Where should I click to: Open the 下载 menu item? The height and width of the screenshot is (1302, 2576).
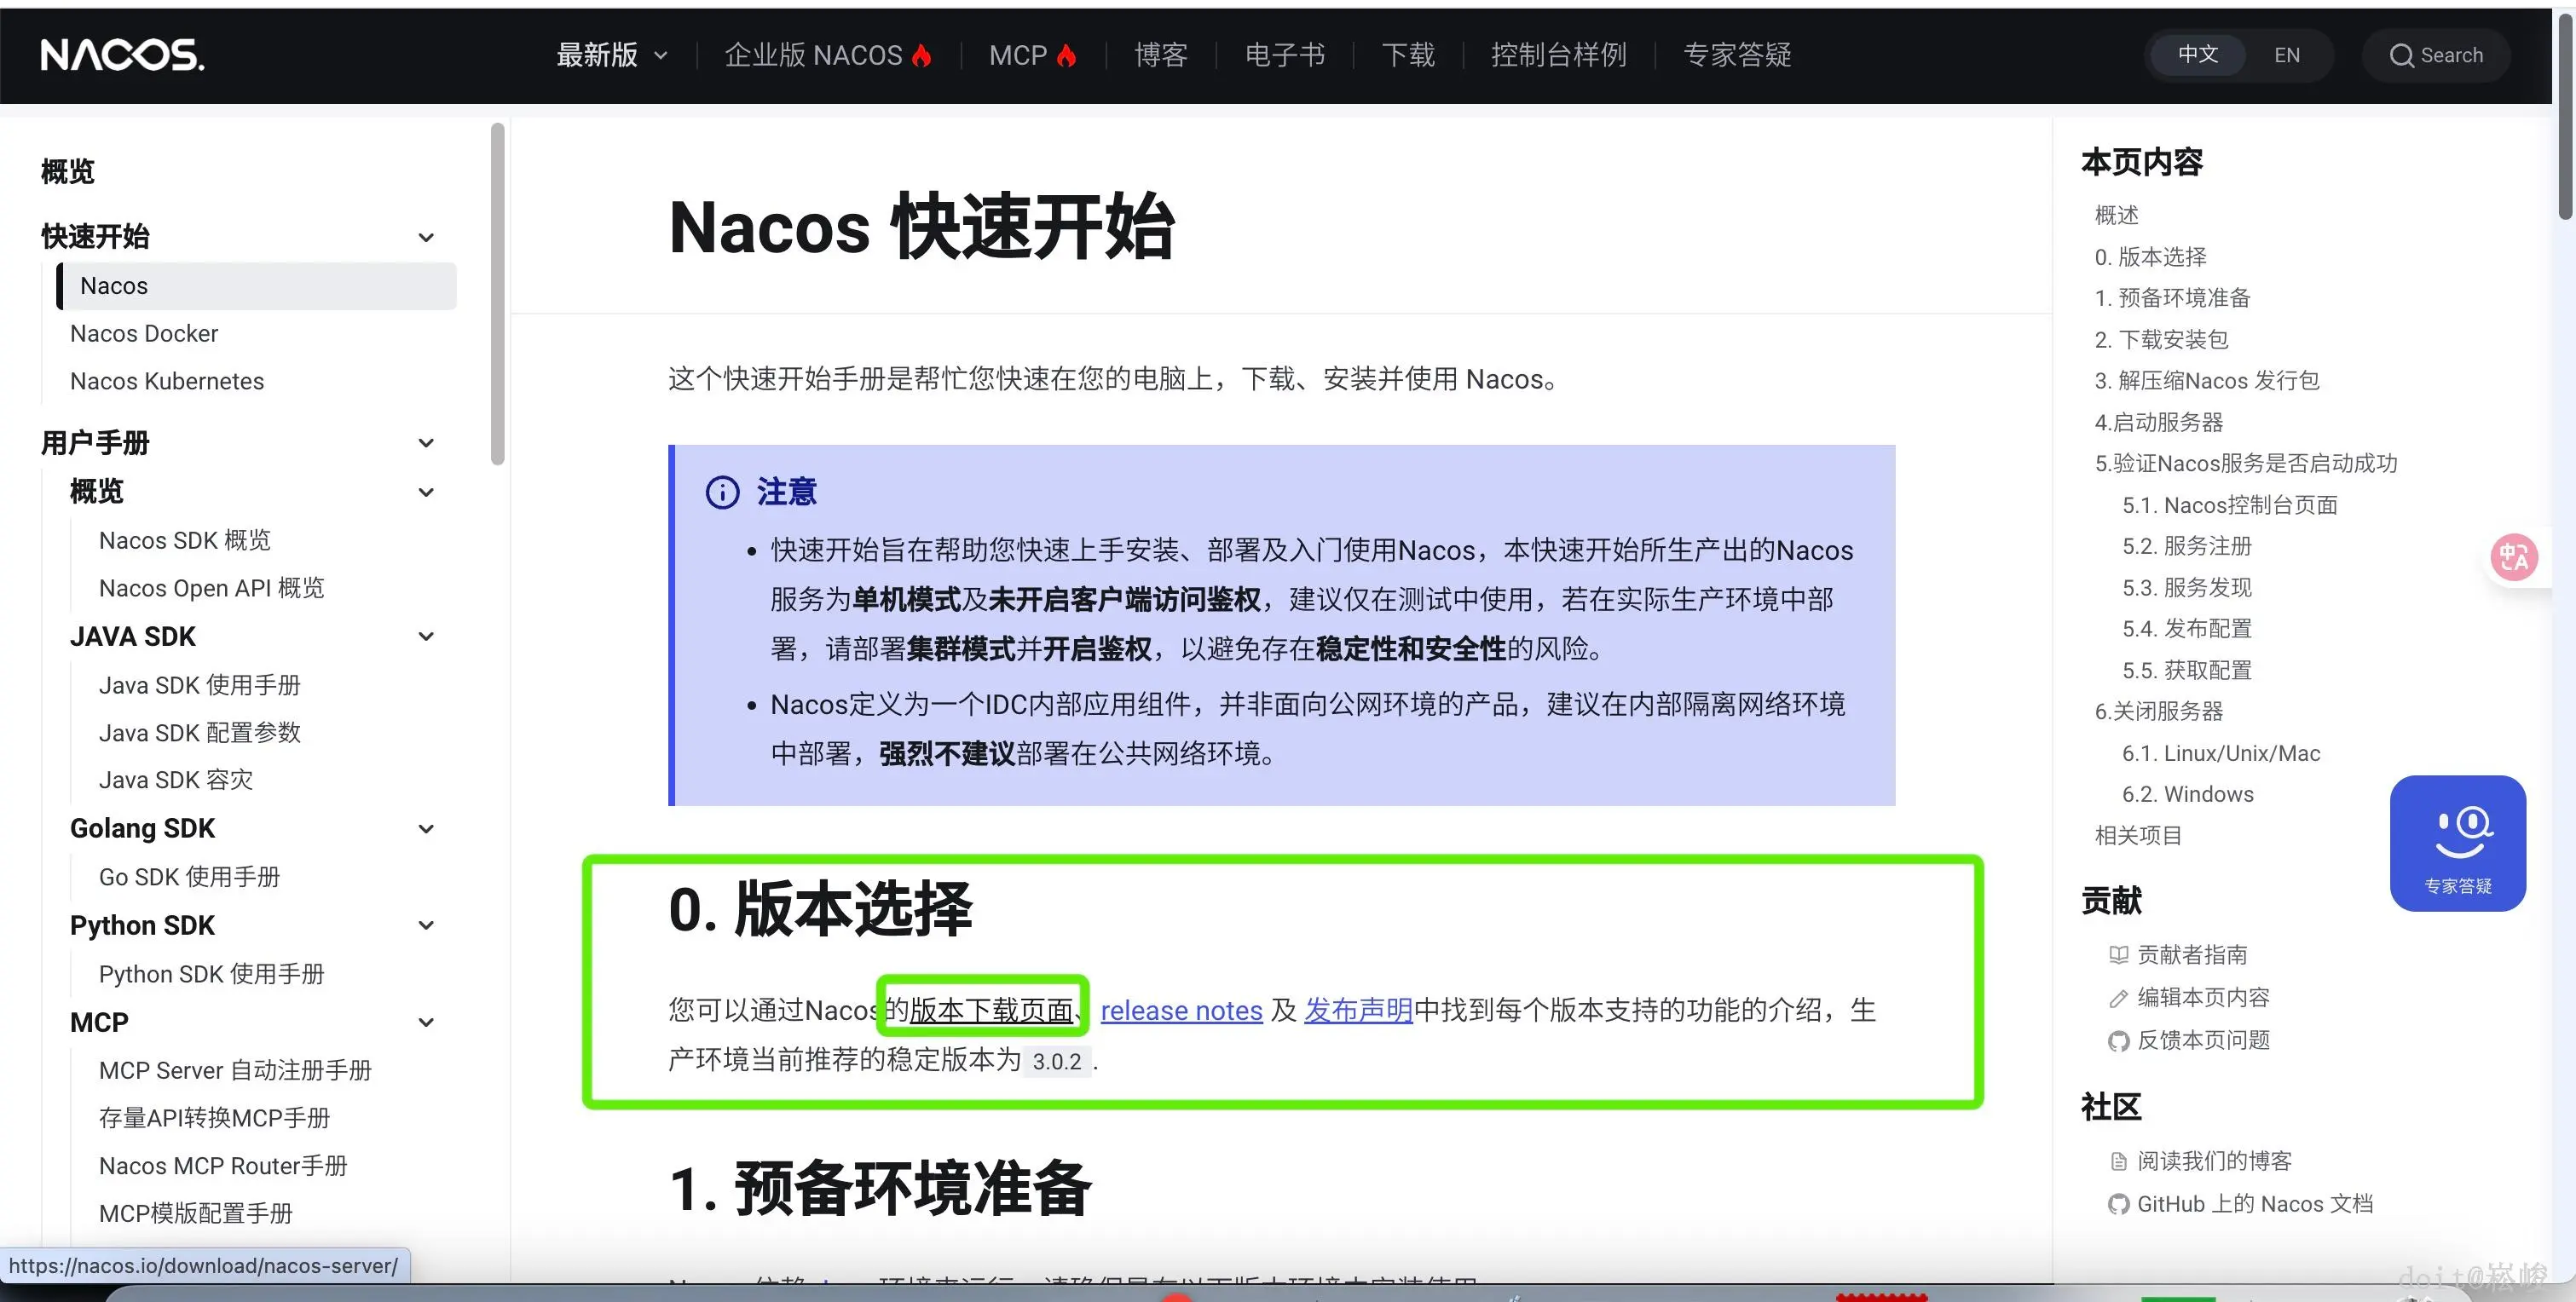1408,55
